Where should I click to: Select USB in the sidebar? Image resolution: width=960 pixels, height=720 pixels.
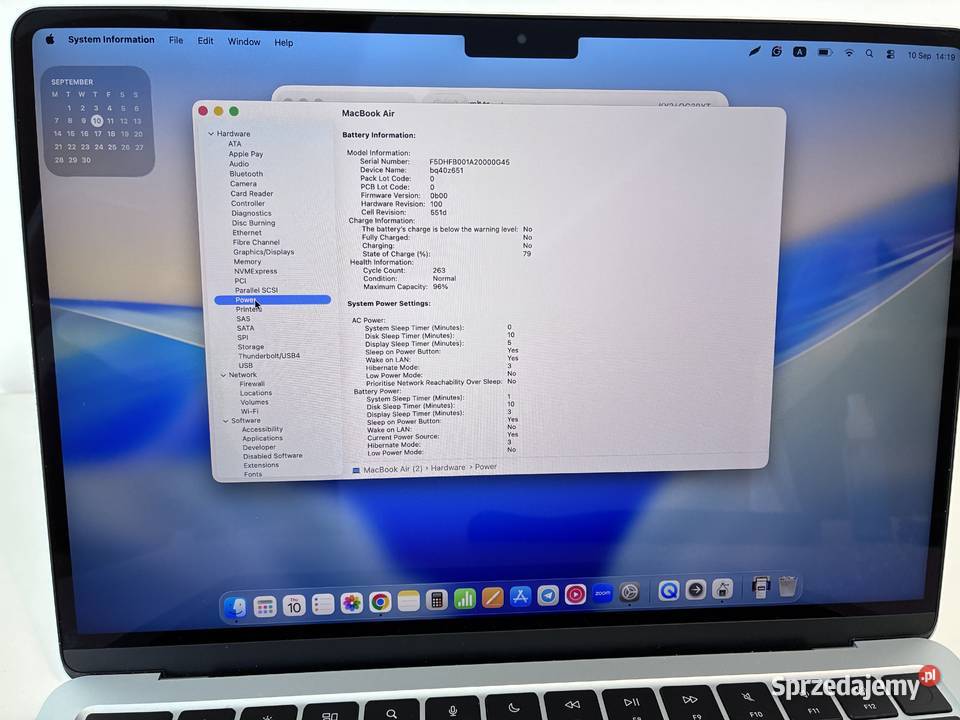246,366
